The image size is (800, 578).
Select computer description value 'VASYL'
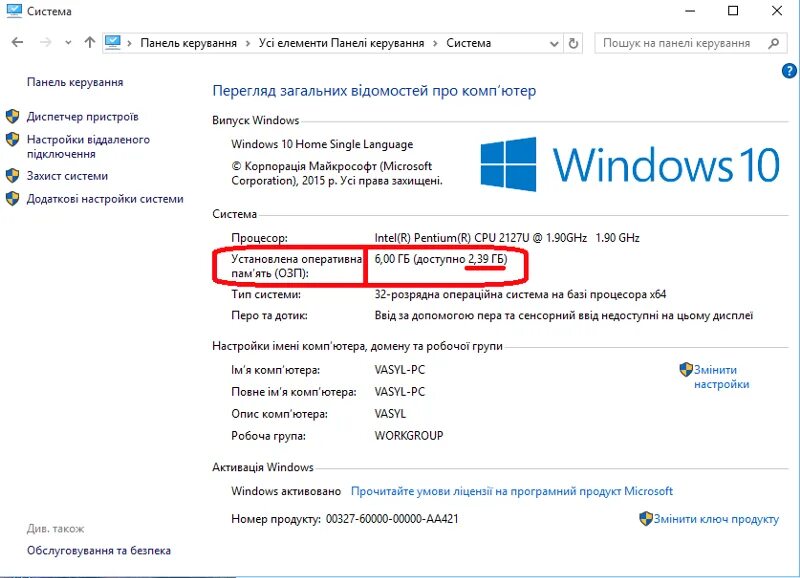[x=390, y=414]
